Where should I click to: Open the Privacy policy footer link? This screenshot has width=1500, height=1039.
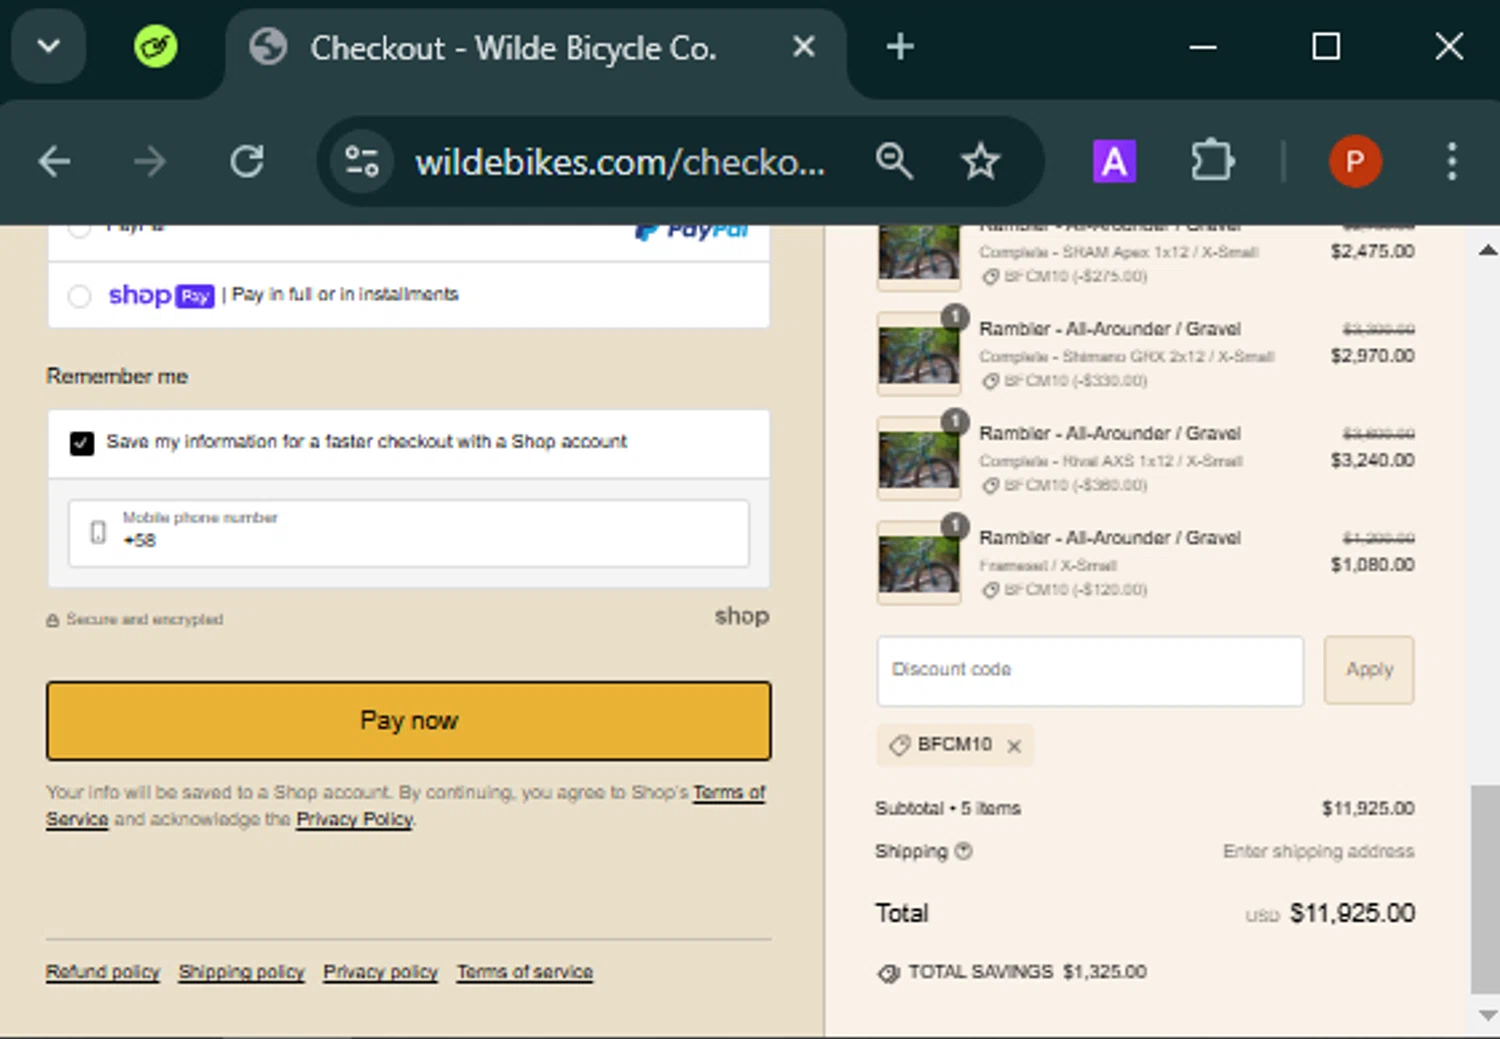coord(380,972)
